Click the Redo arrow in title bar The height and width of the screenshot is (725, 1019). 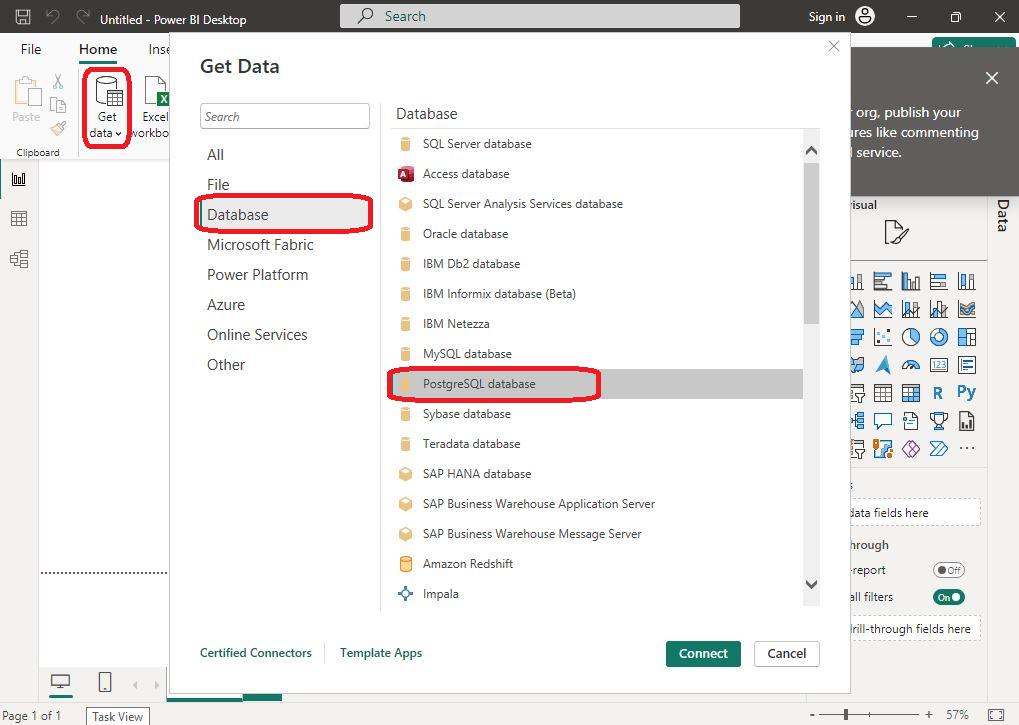(83, 17)
